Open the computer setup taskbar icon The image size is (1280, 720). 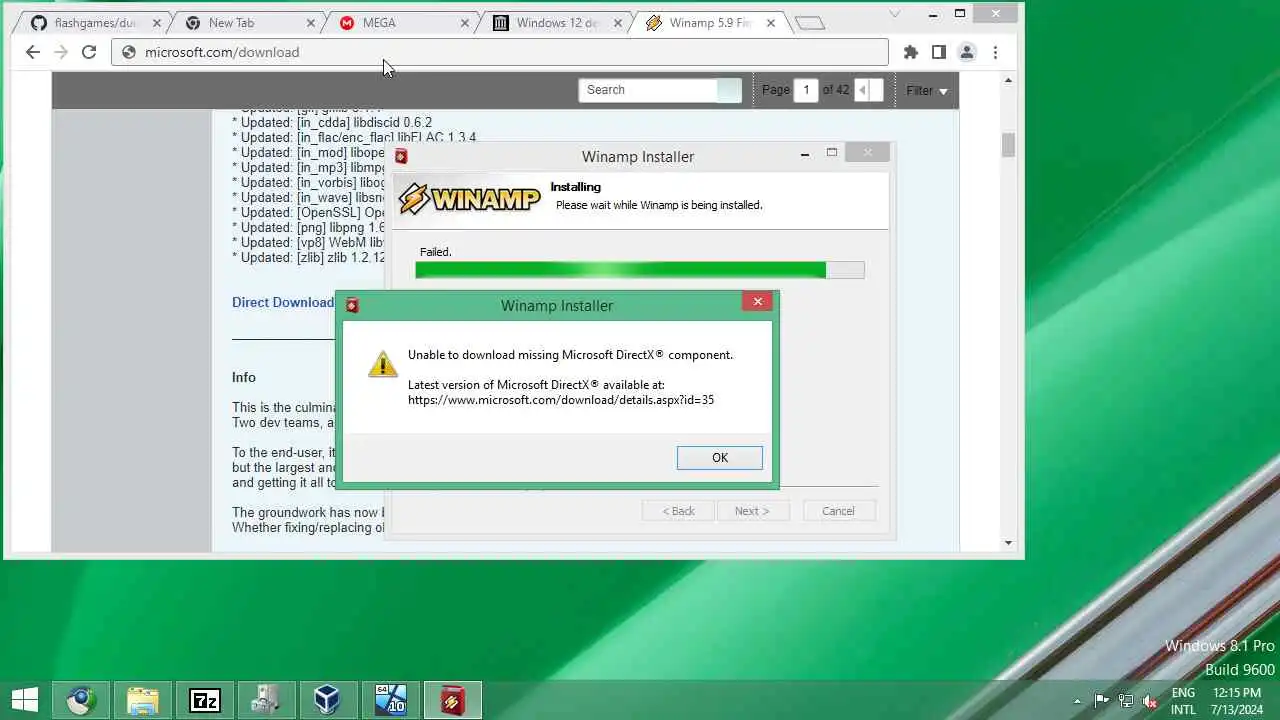coord(266,700)
